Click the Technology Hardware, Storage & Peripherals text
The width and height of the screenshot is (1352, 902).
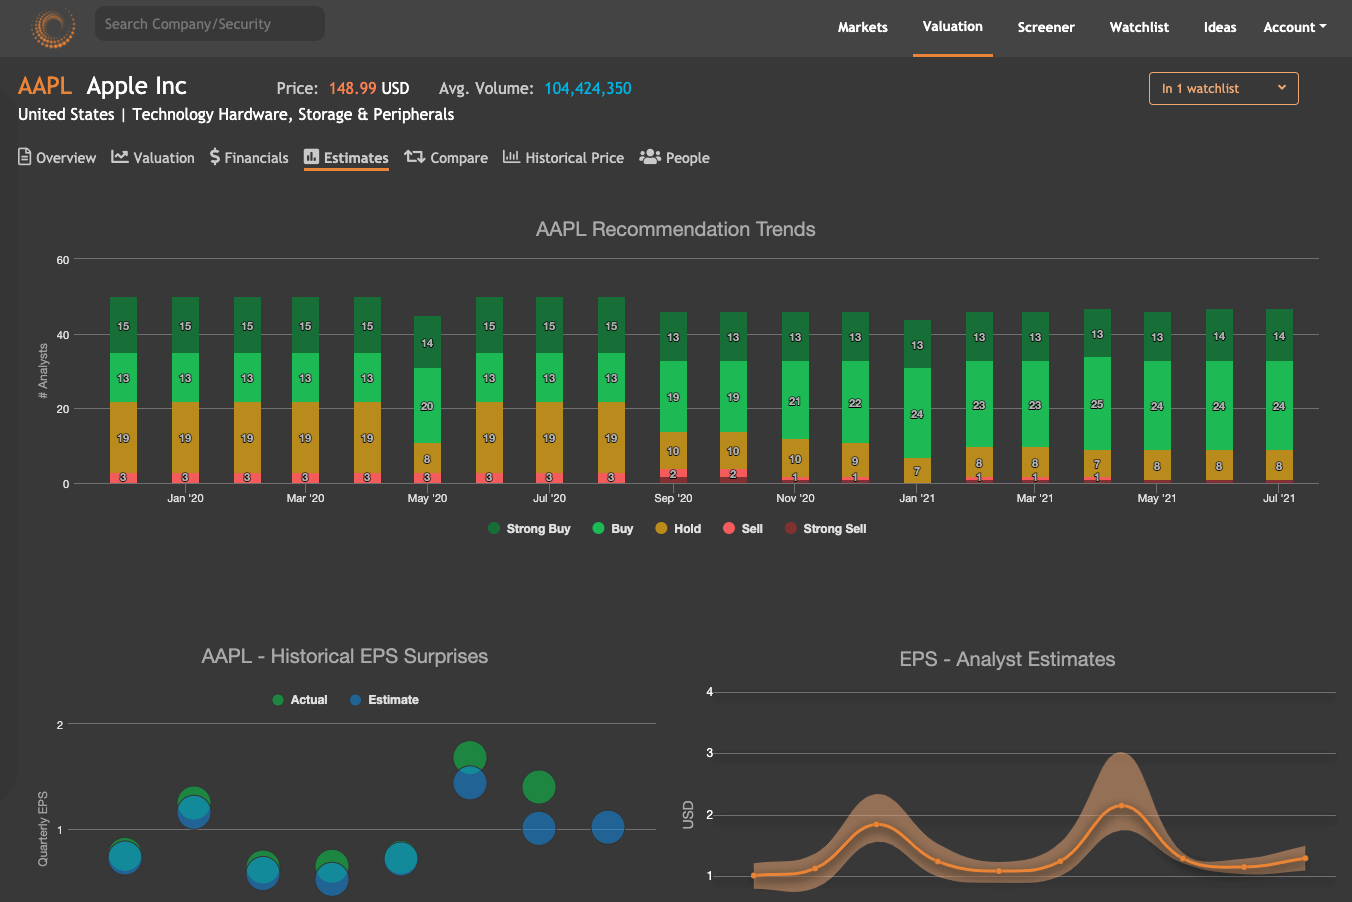pos(293,114)
